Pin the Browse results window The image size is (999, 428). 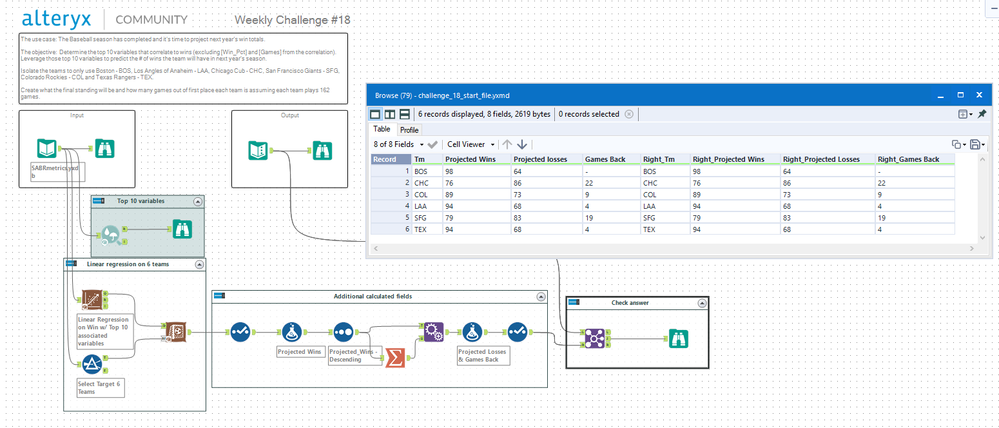[982, 114]
